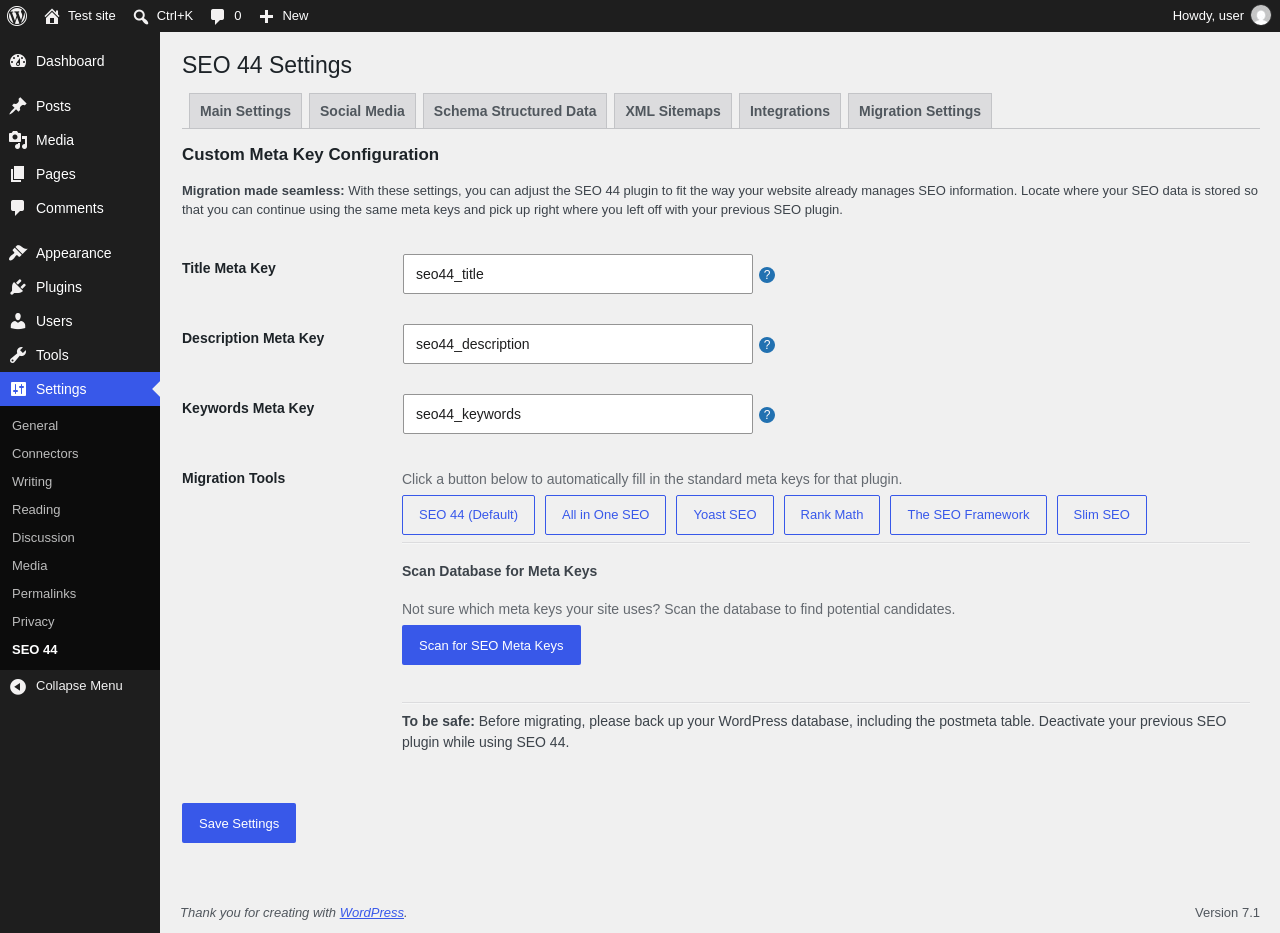Open the Dashboard speedometer icon

(x=18, y=61)
